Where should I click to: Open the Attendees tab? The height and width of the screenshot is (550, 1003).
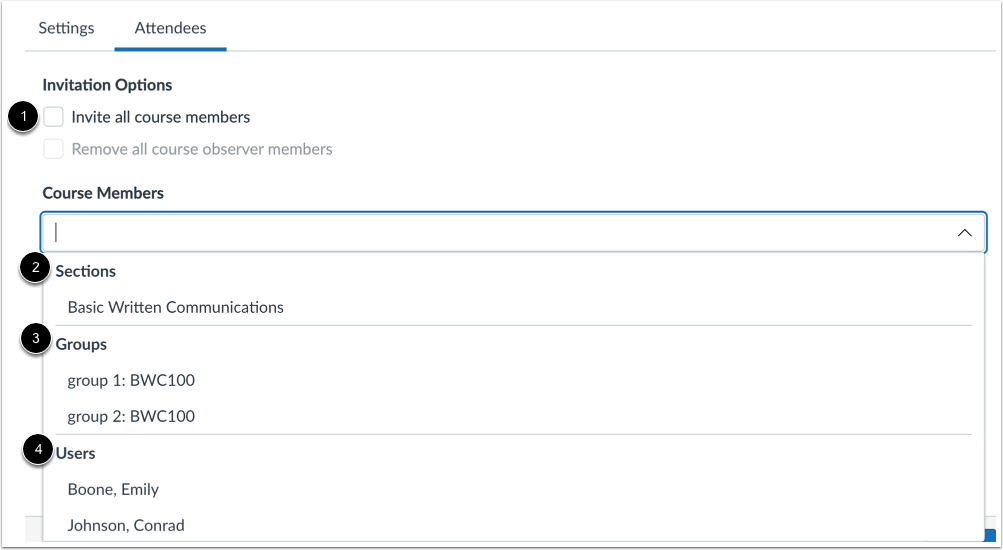171,28
